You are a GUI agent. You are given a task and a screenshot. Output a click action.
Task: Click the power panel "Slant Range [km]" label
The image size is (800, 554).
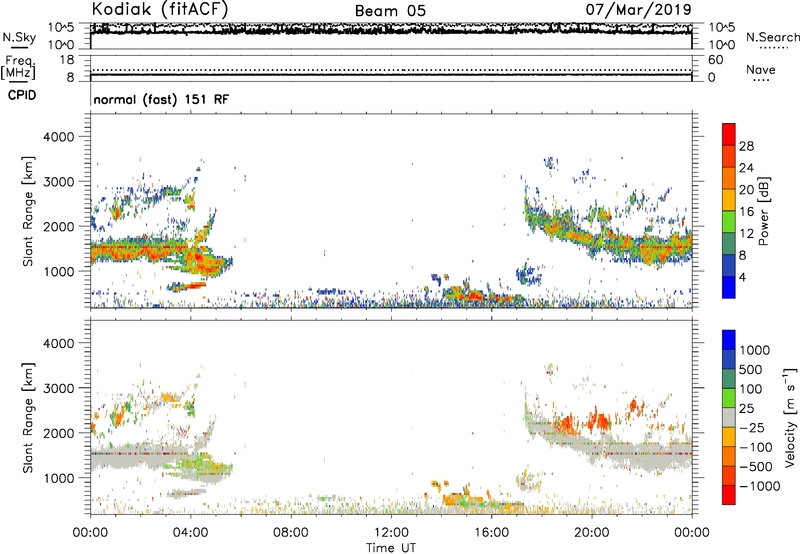28,211
